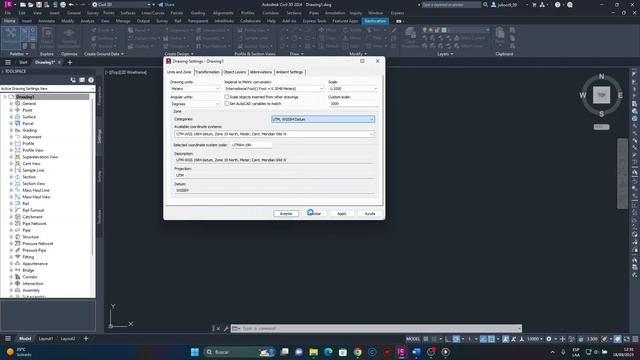Click the Ayuda button

click(x=370, y=213)
